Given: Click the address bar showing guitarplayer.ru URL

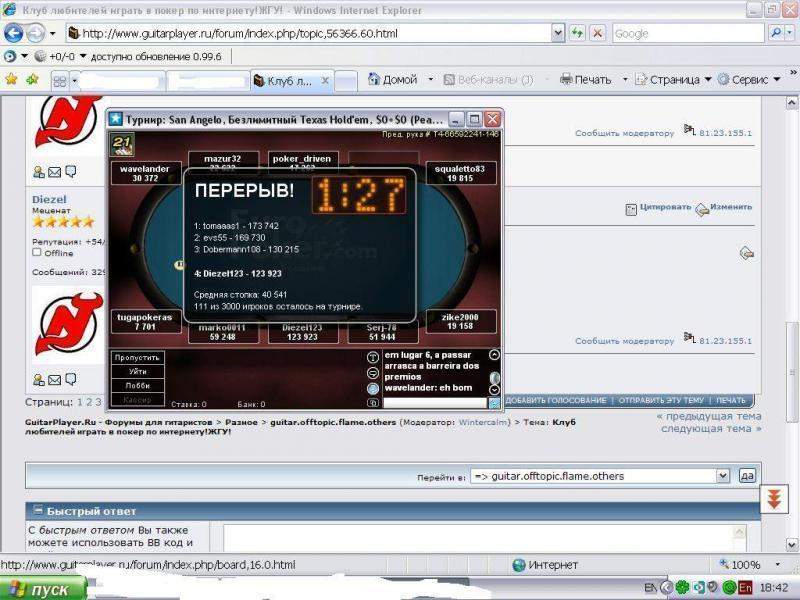Looking at the screenshot, I should click(x=310, y=34).
